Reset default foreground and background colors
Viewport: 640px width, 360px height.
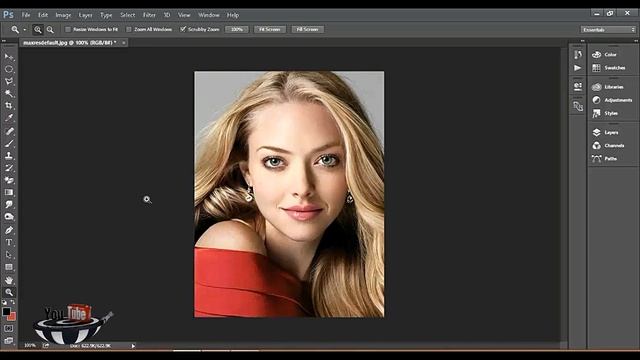click(4, 302)
